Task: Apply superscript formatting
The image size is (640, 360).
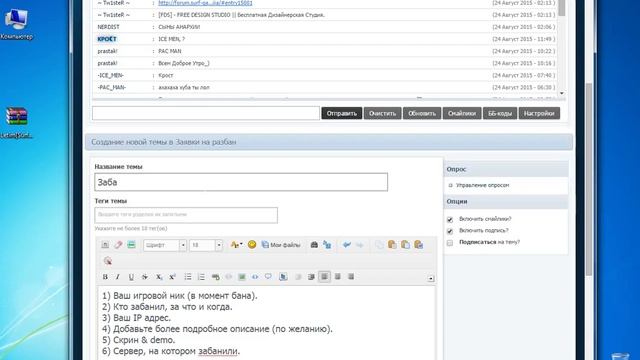Action: tap(172, 277)
